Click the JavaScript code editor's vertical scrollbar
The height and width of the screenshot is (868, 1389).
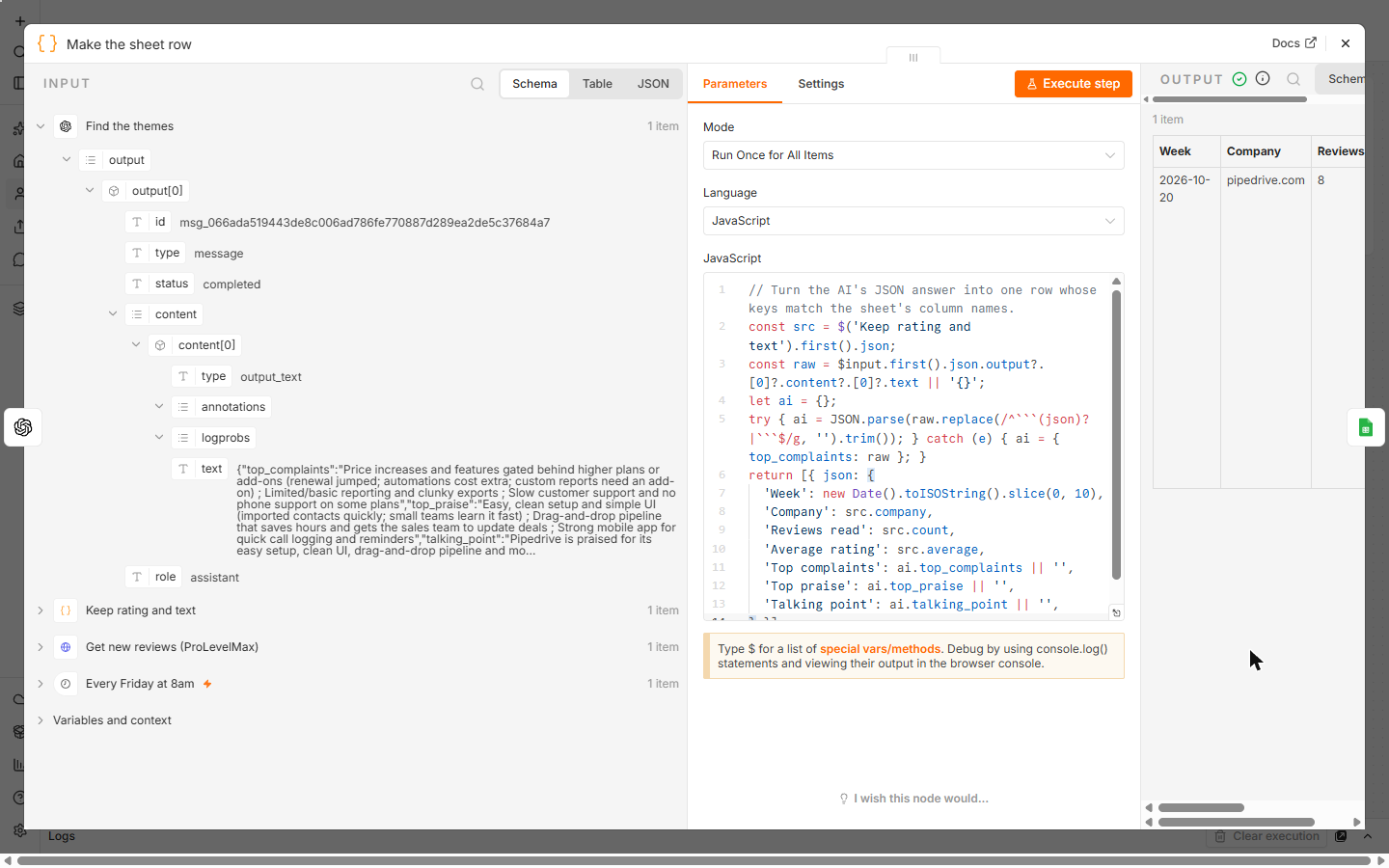coord(1116,435)
